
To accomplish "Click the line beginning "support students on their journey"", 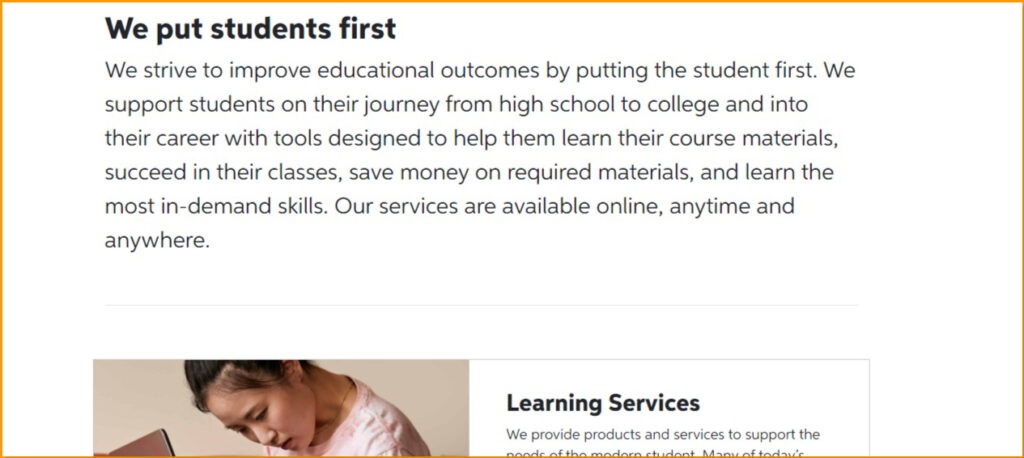I will pos(456,105).
